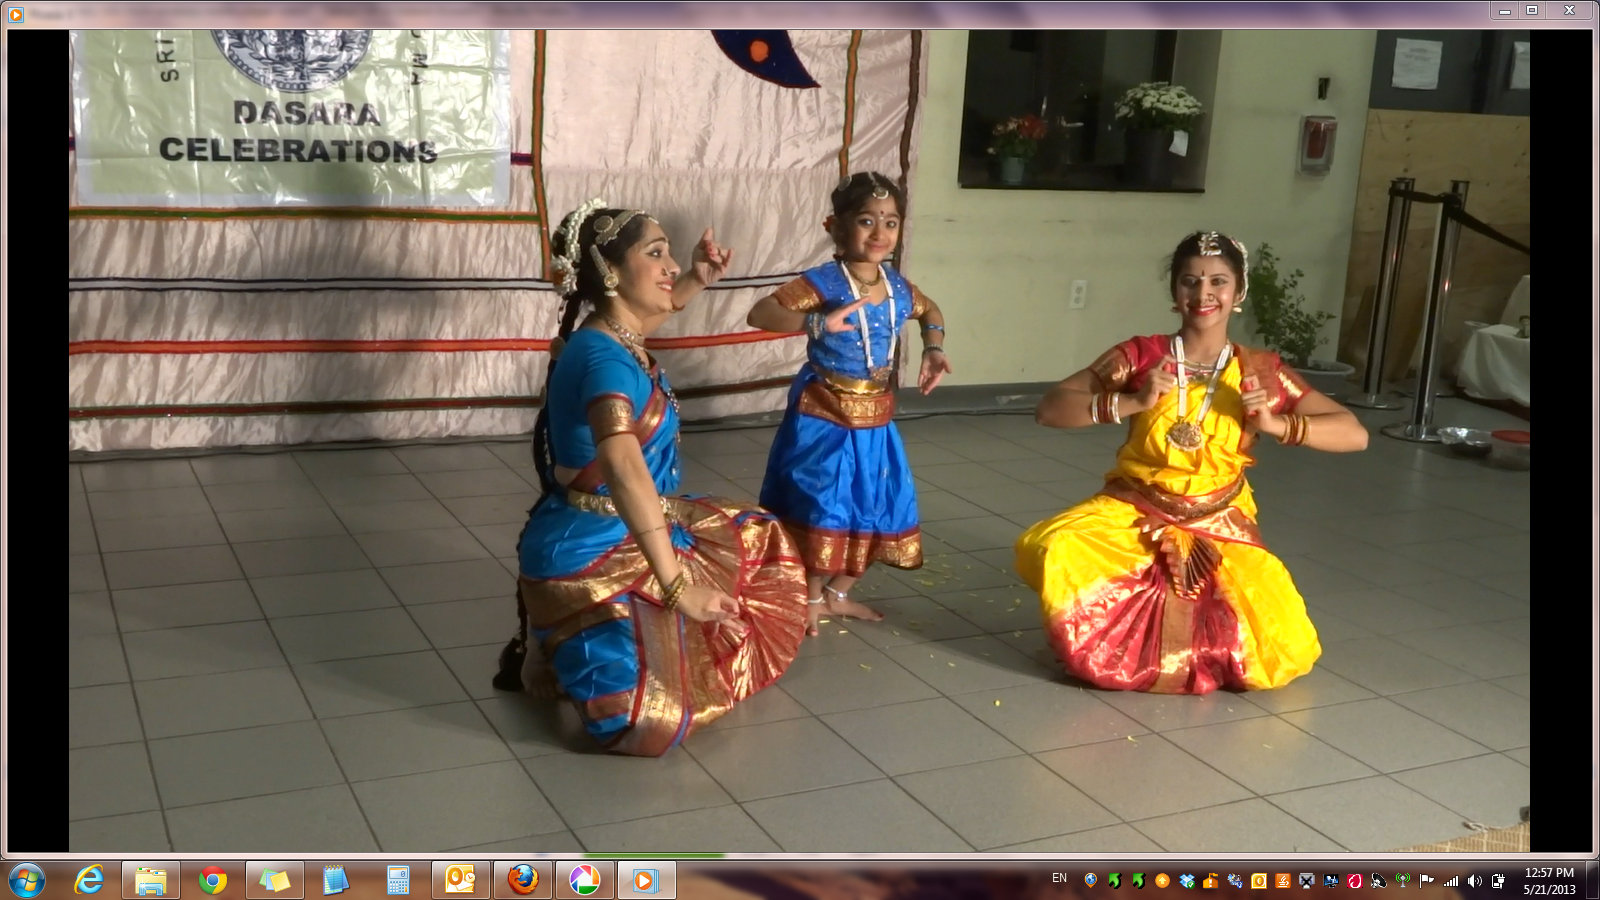Launch Internet Explorer from the taskbar
The image size is (1600, 900).
[x=89, y=880]
